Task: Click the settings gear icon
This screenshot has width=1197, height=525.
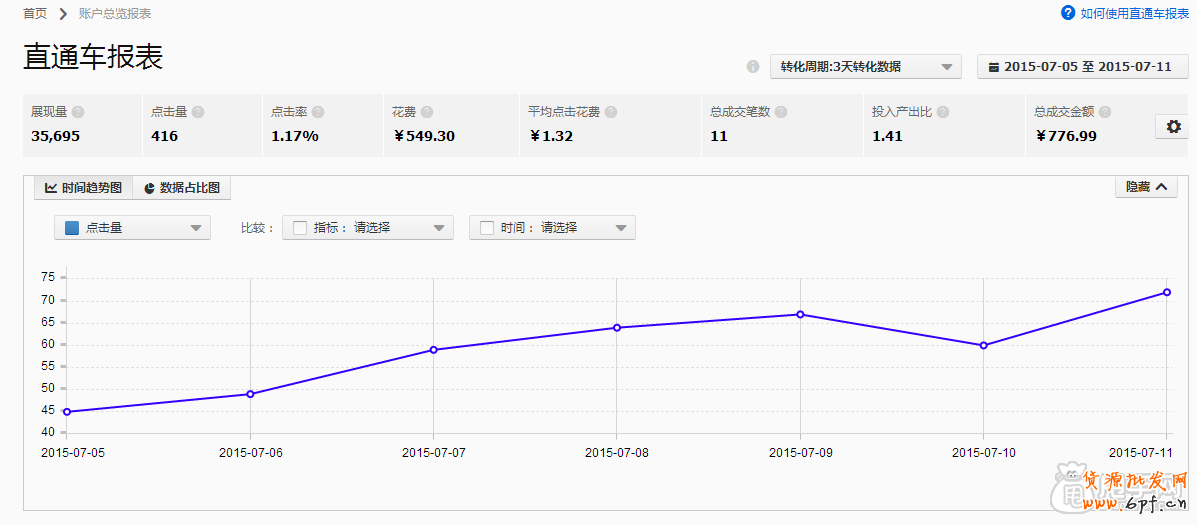Action: click(x=1171, y=127)
